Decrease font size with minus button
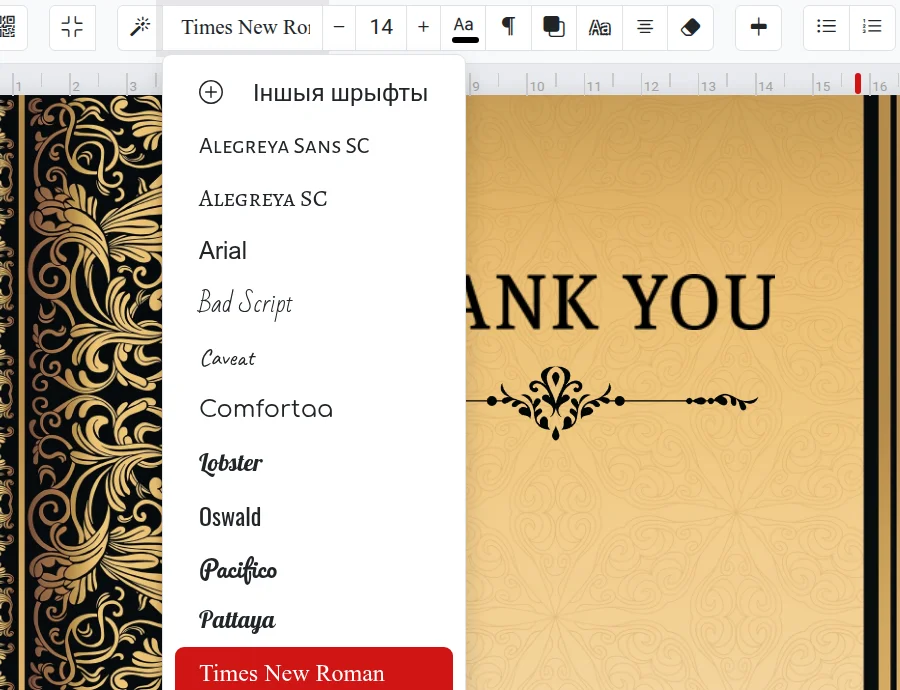900x690 pixels. [x=339, y=27]
